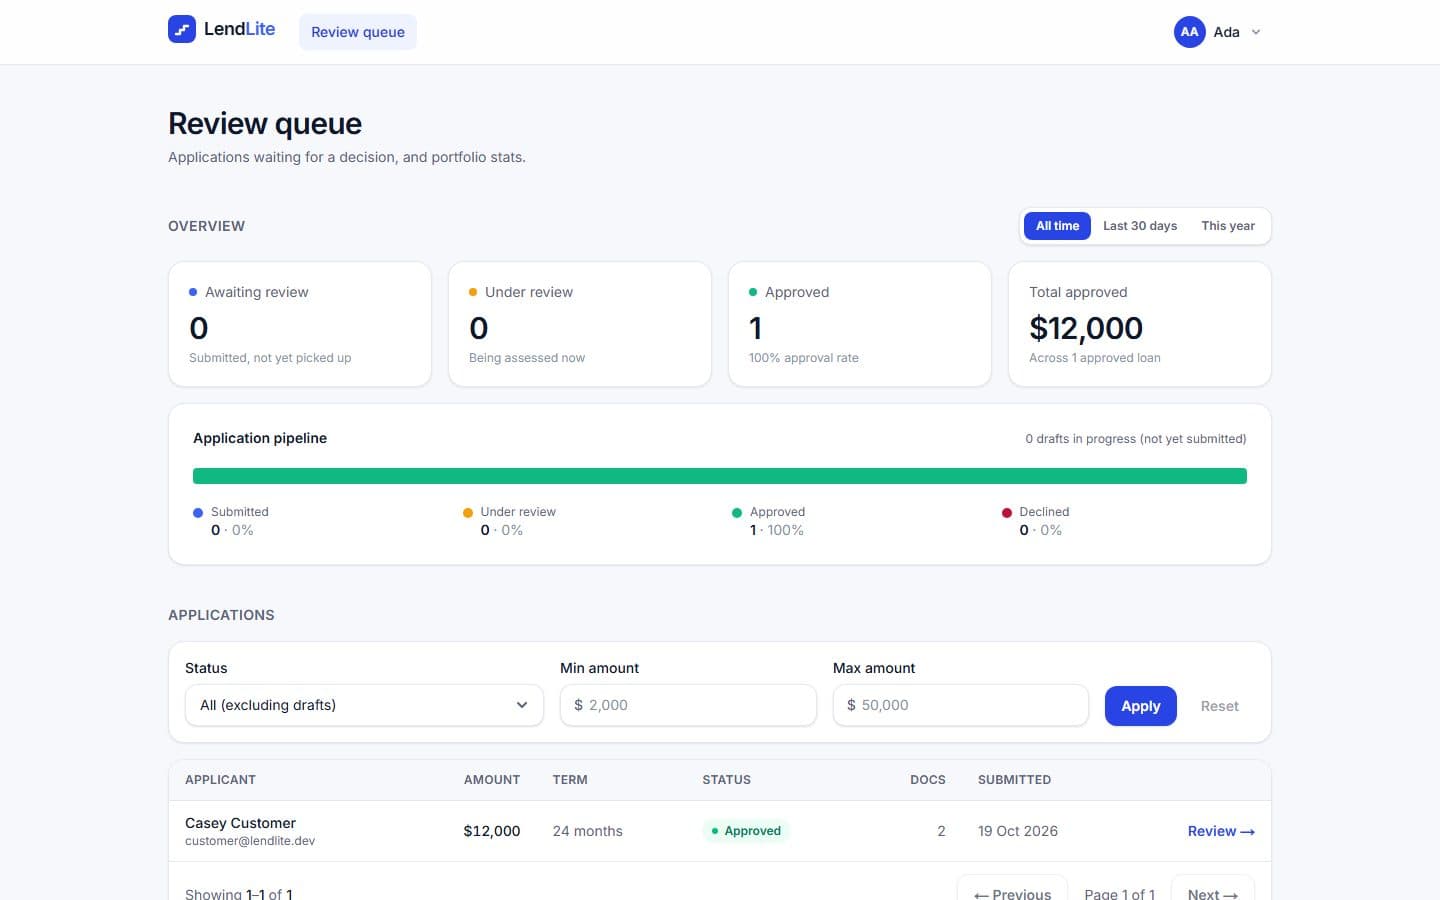This screenshot has height=900, width=1440.
Task: Click the $12,000 amount cell
Action: pos(492,831)
